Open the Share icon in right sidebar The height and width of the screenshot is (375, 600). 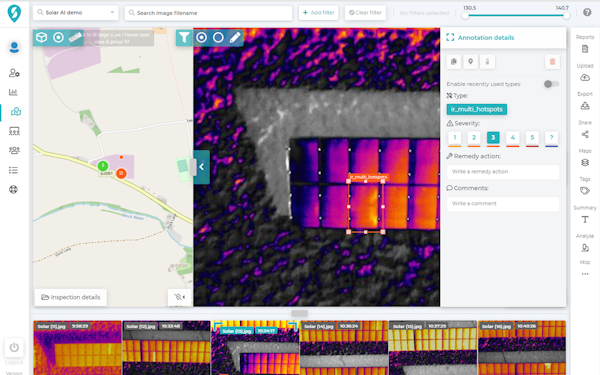(585, 134)
